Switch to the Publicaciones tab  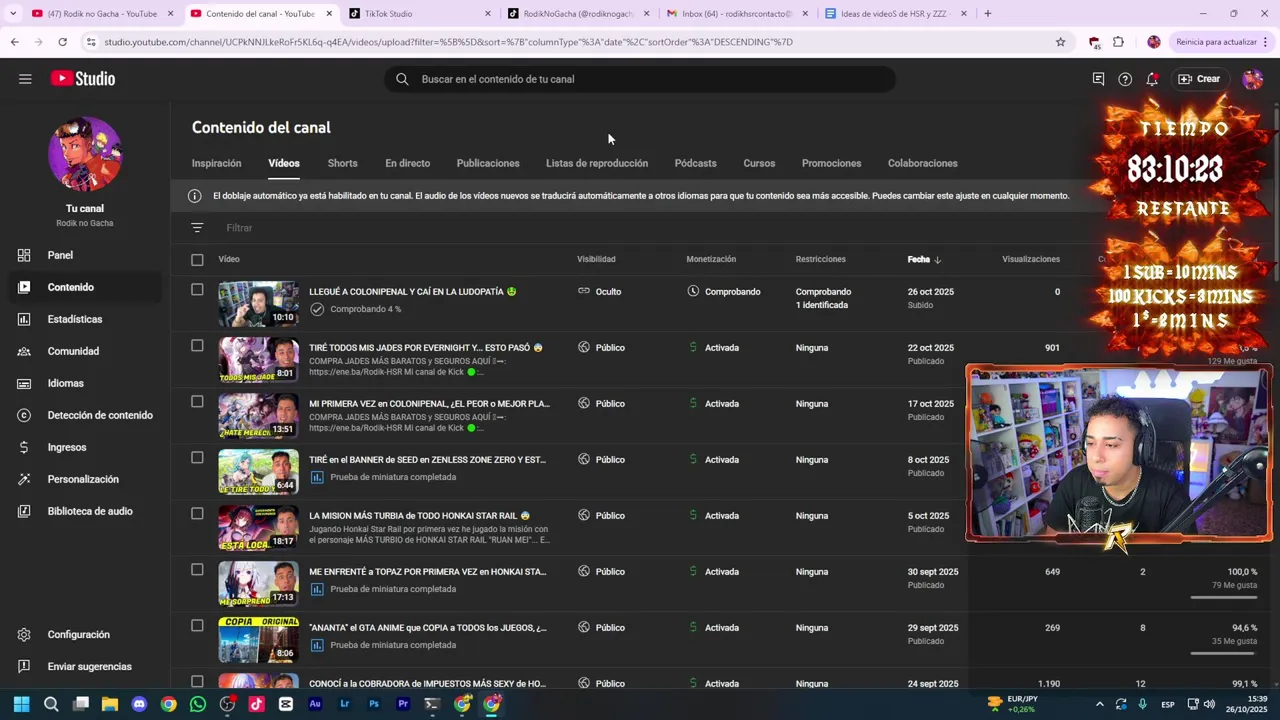coord(488,163)
